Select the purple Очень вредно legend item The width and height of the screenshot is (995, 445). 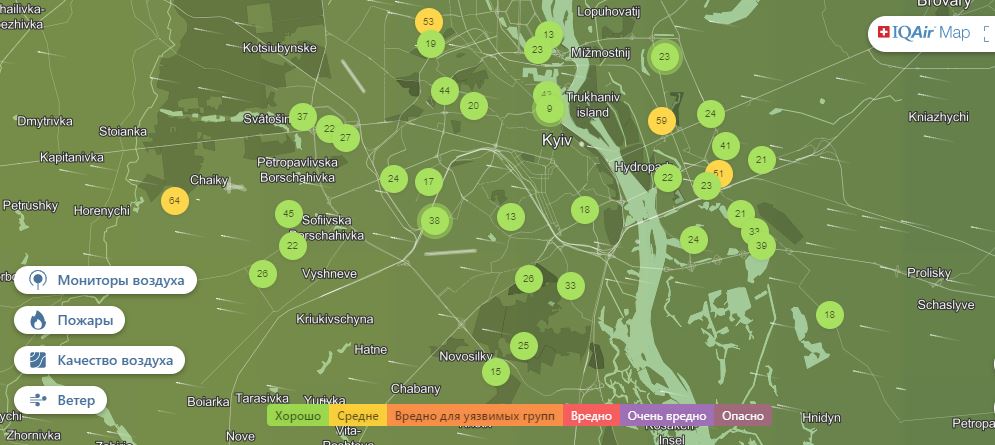pos(666,416)
